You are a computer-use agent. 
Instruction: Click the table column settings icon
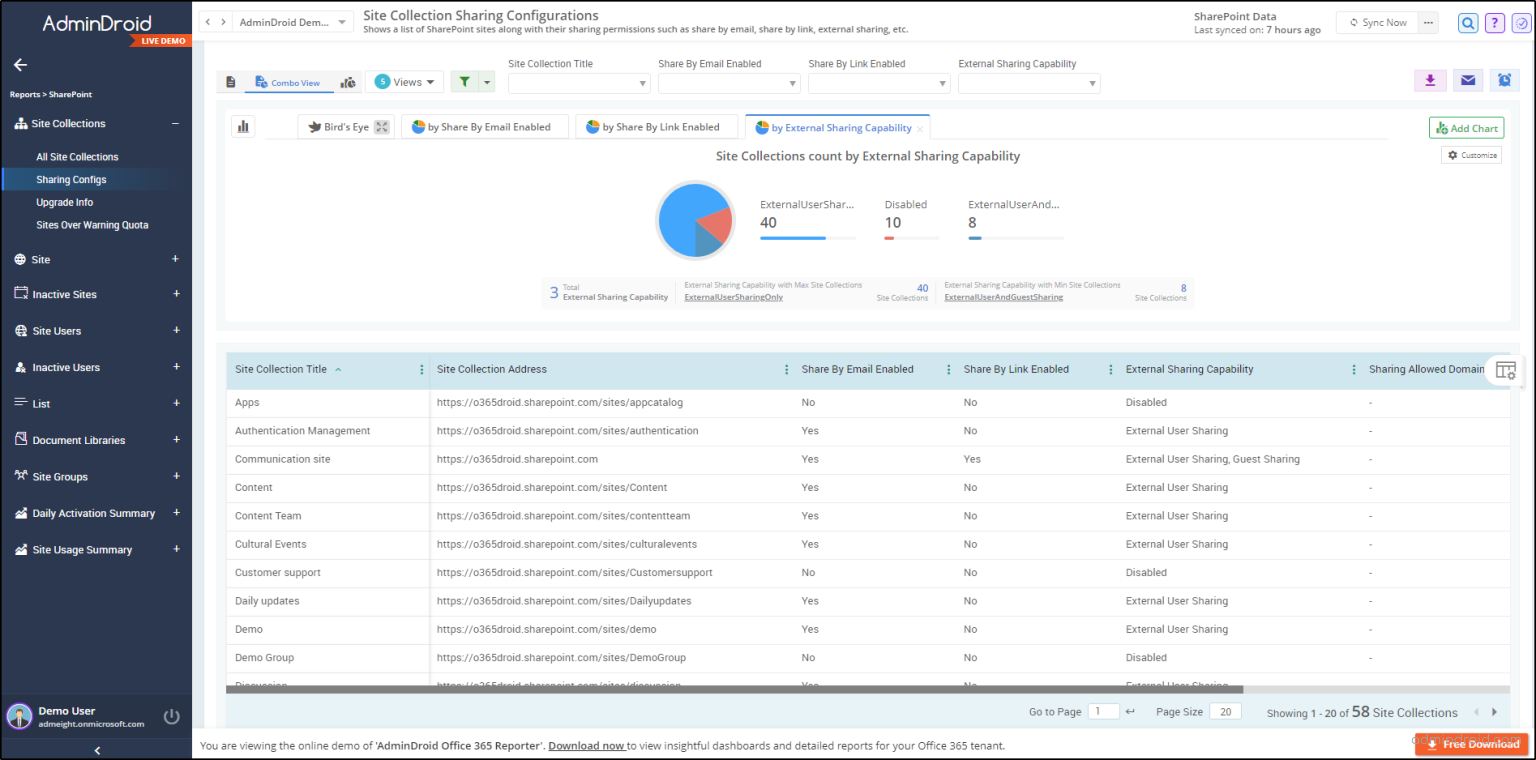pos(1505,370)
